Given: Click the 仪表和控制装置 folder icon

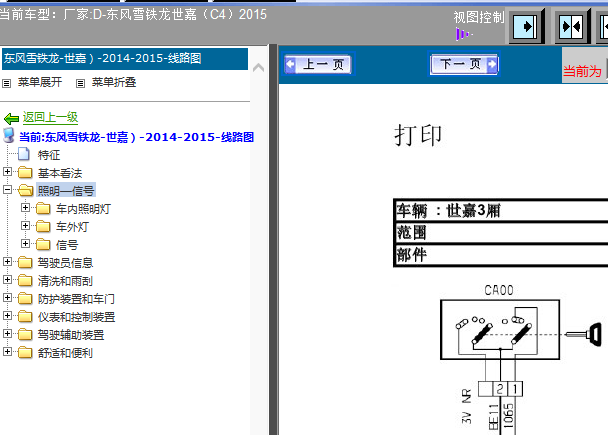Looking at the screenshot, I should pos(25,316).
